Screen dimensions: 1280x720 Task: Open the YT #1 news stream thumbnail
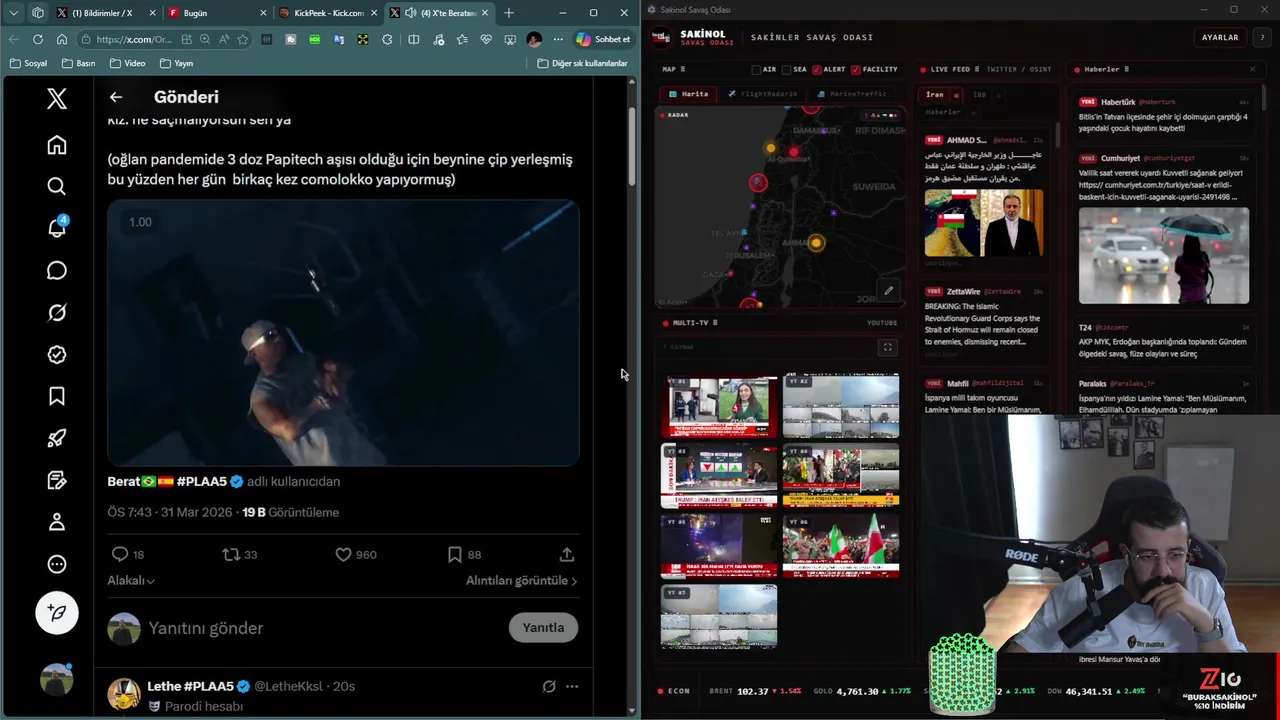(x=719, y=407)
